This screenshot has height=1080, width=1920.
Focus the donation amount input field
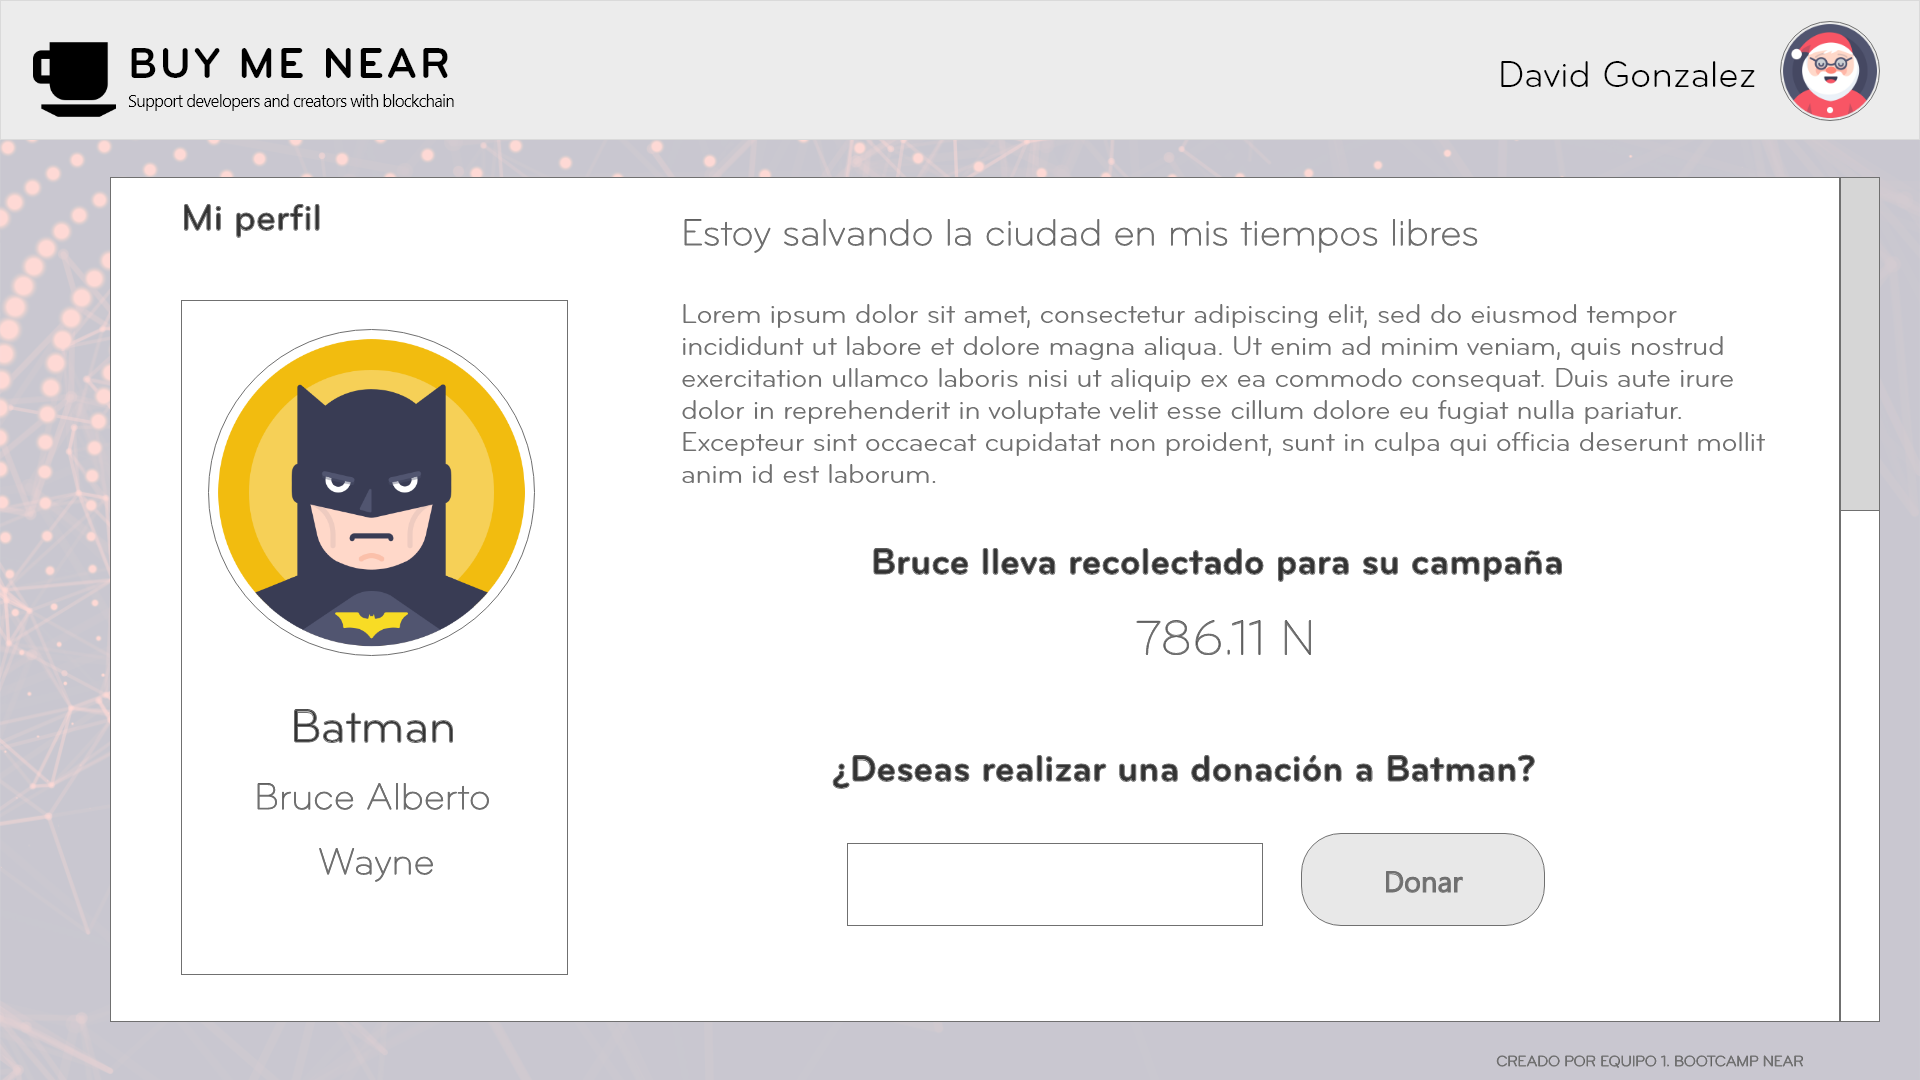pos(1054,884)
